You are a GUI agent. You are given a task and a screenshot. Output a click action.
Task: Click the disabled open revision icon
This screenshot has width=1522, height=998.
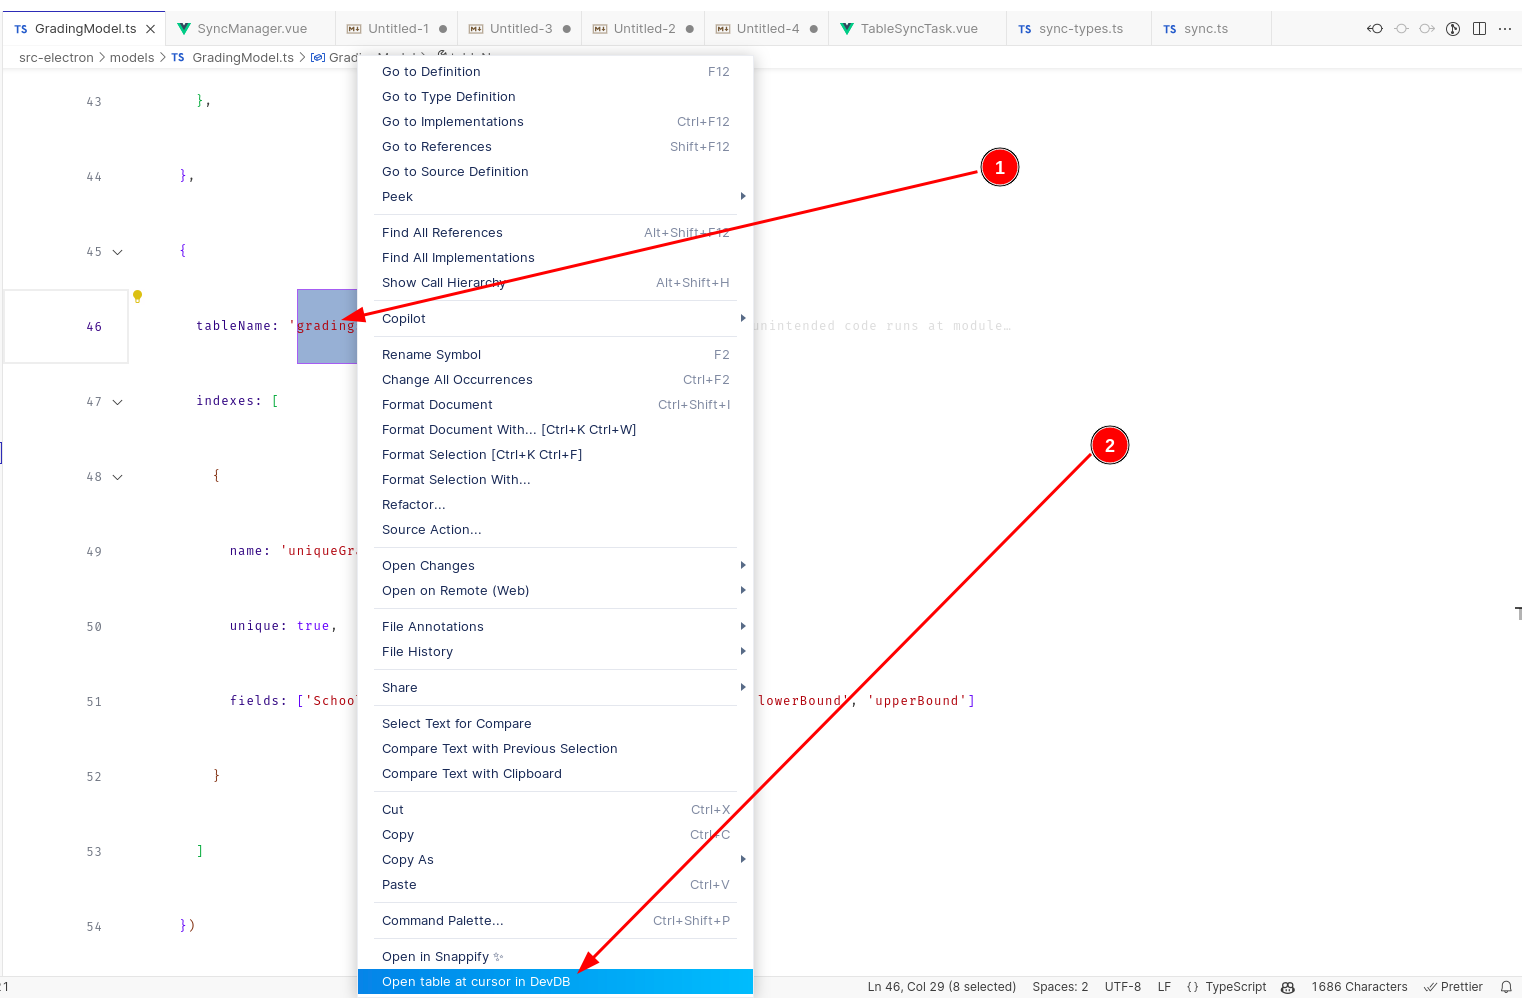(1401, 29)
